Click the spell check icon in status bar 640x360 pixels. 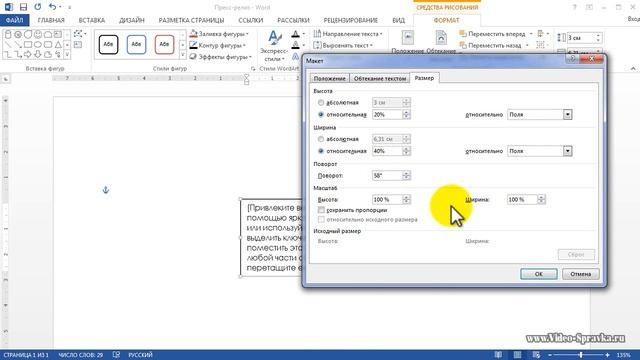pos(116,355)
